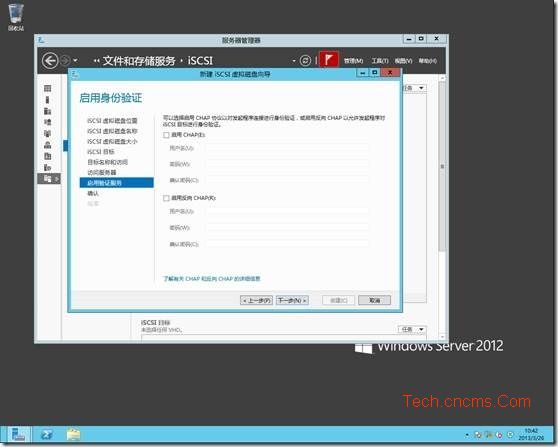Viewport: 558px width, 447px height.
Task: Open the taskbar clock and date
Action: tap(531, 435)
